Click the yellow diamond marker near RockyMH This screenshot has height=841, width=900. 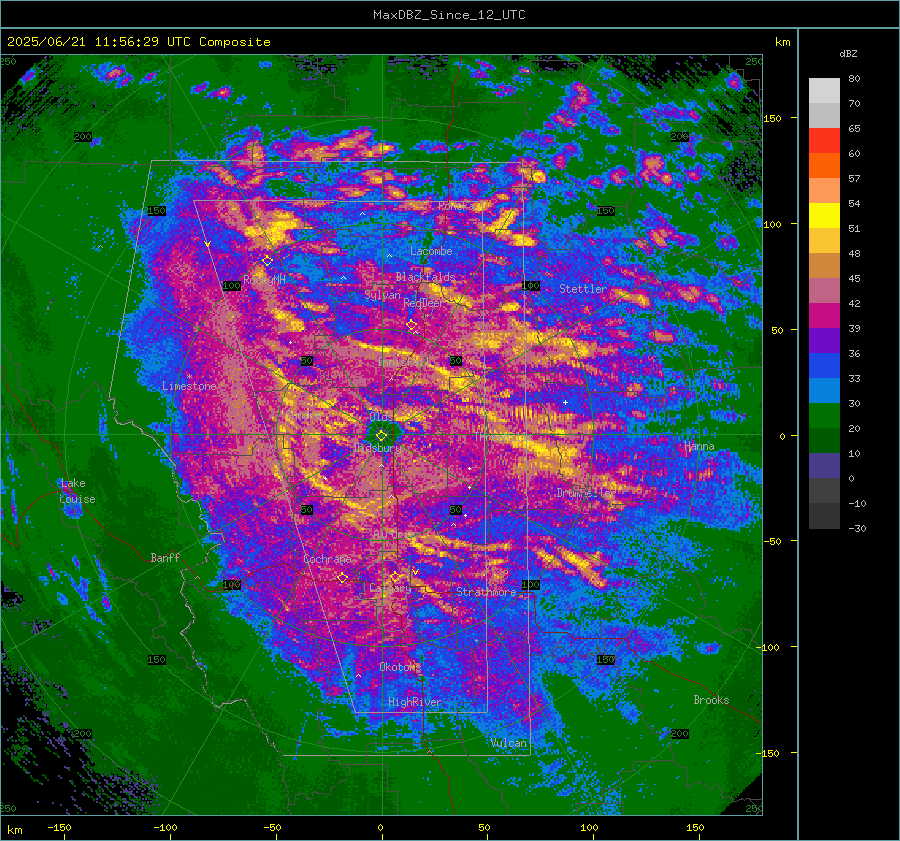[267, 261]
